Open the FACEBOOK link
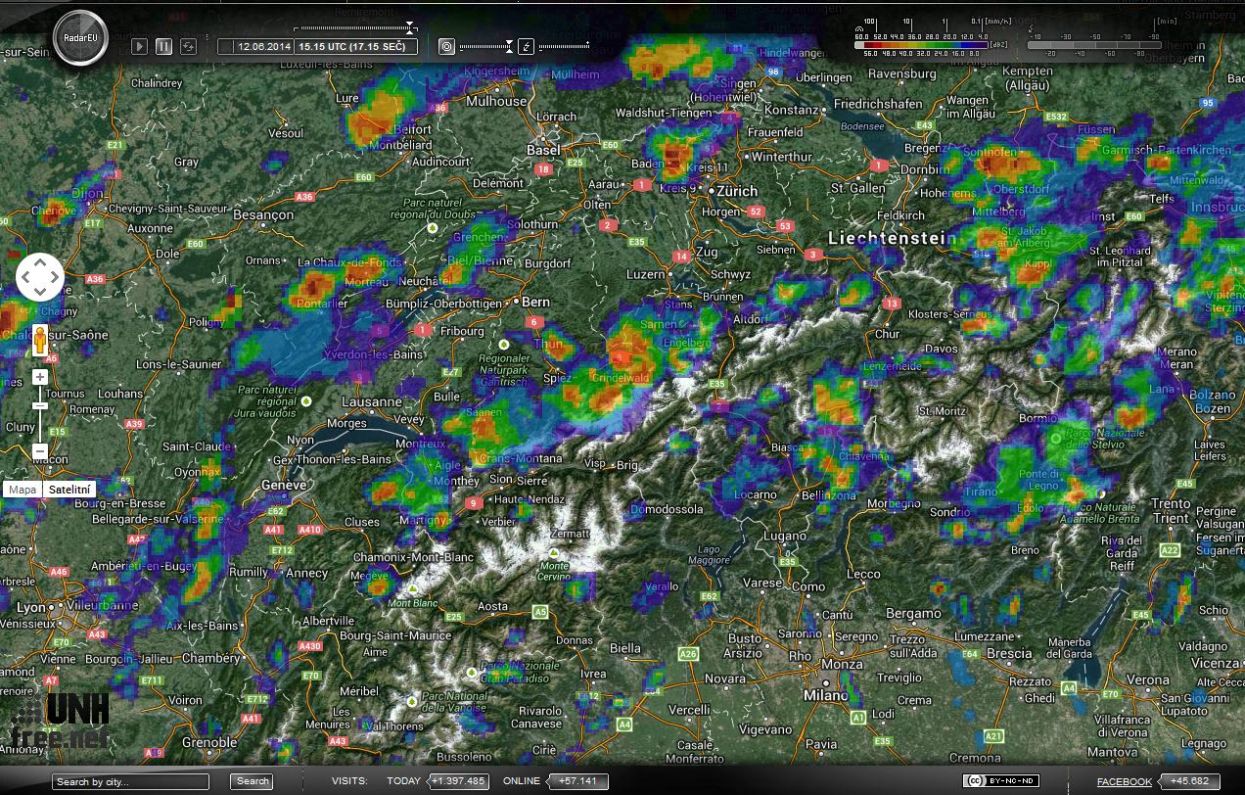1245x795 pixels. tap(1124, 781)
